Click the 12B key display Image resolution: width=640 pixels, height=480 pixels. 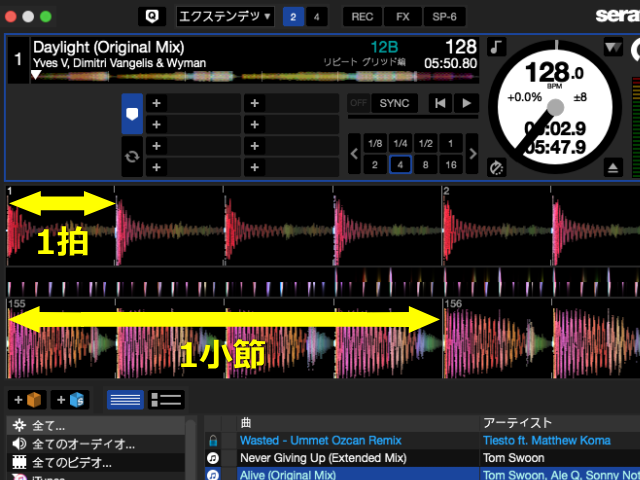tap(384, 47)
